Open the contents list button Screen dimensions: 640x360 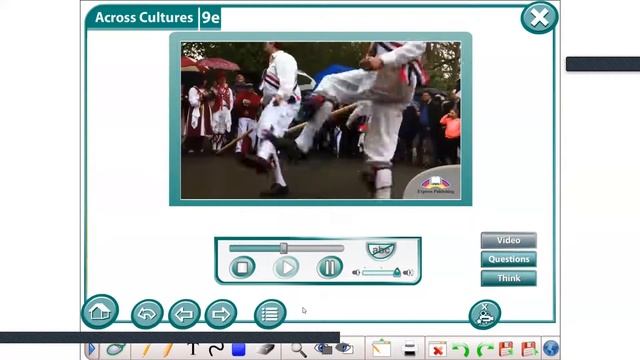(270, 314)
